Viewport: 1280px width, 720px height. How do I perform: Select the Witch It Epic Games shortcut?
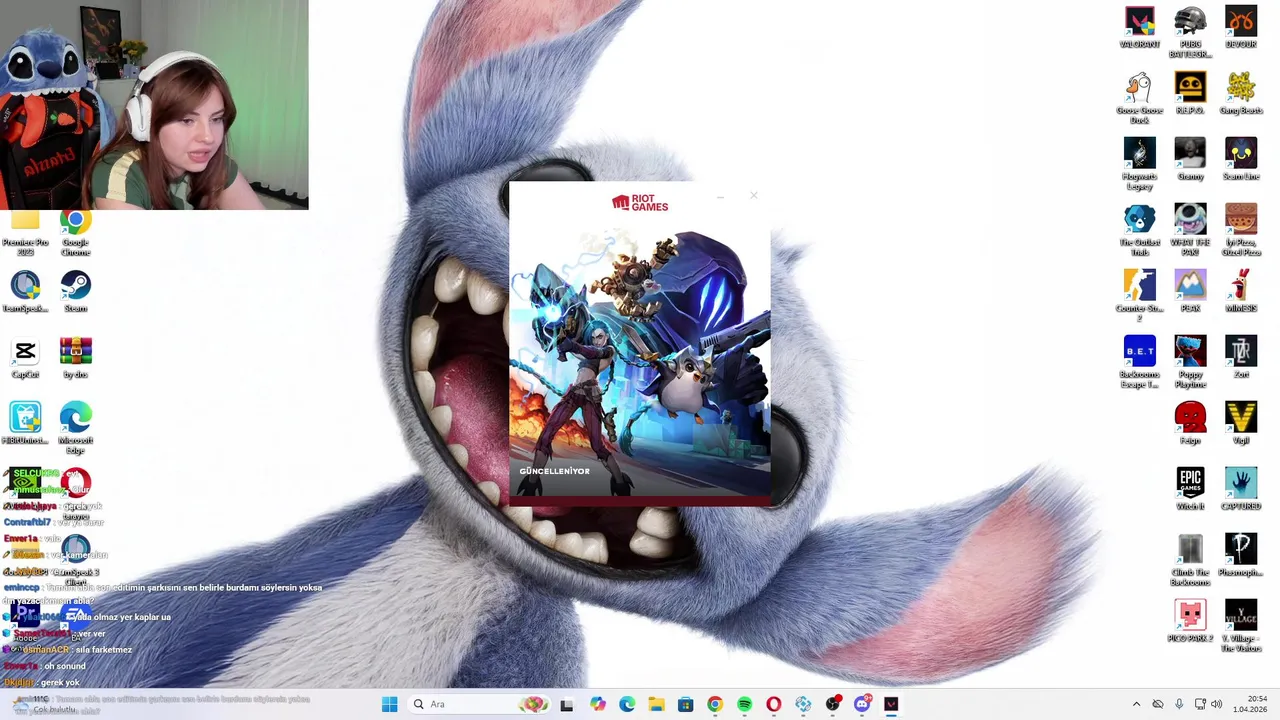click(x=1190, y=489)
